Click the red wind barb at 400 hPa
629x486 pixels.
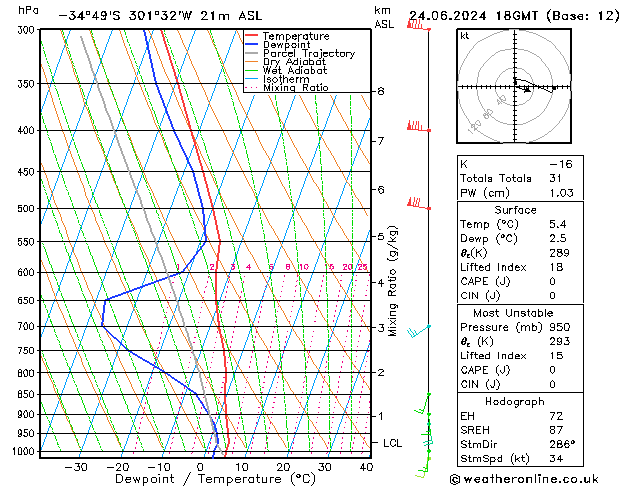click(x=418, y=126)
